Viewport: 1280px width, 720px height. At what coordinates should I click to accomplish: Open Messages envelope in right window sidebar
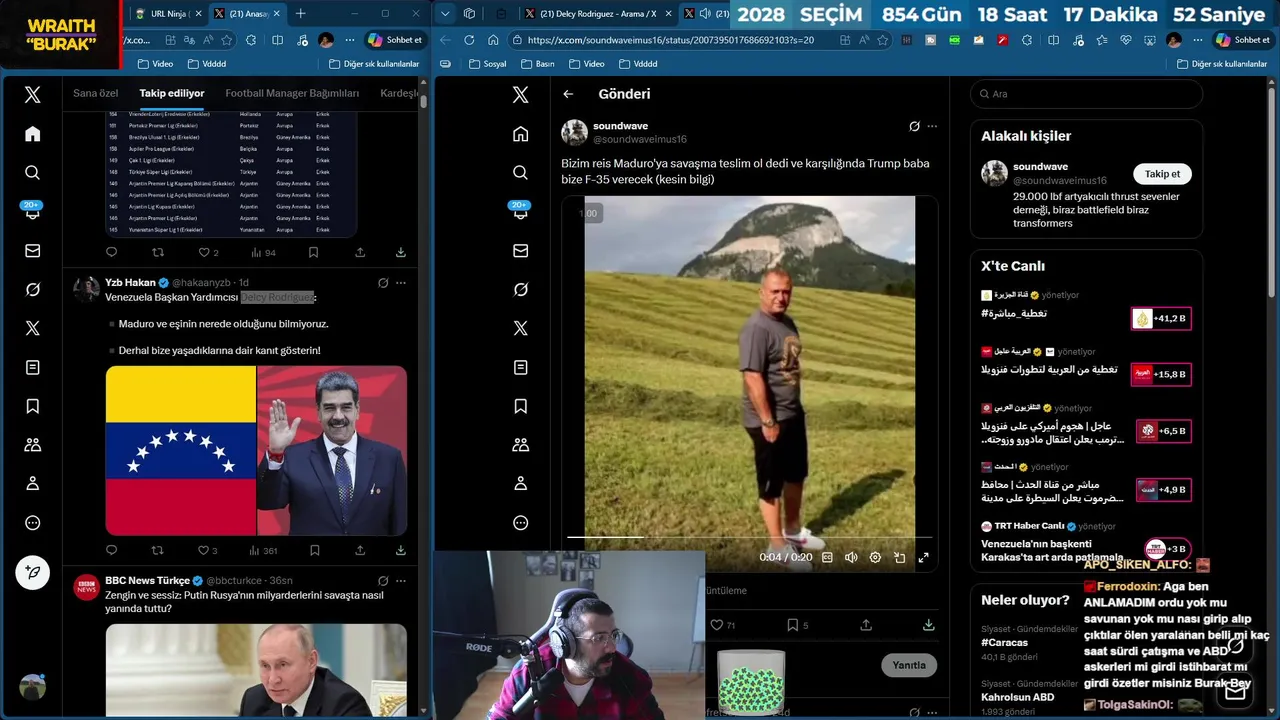(521, 251)
